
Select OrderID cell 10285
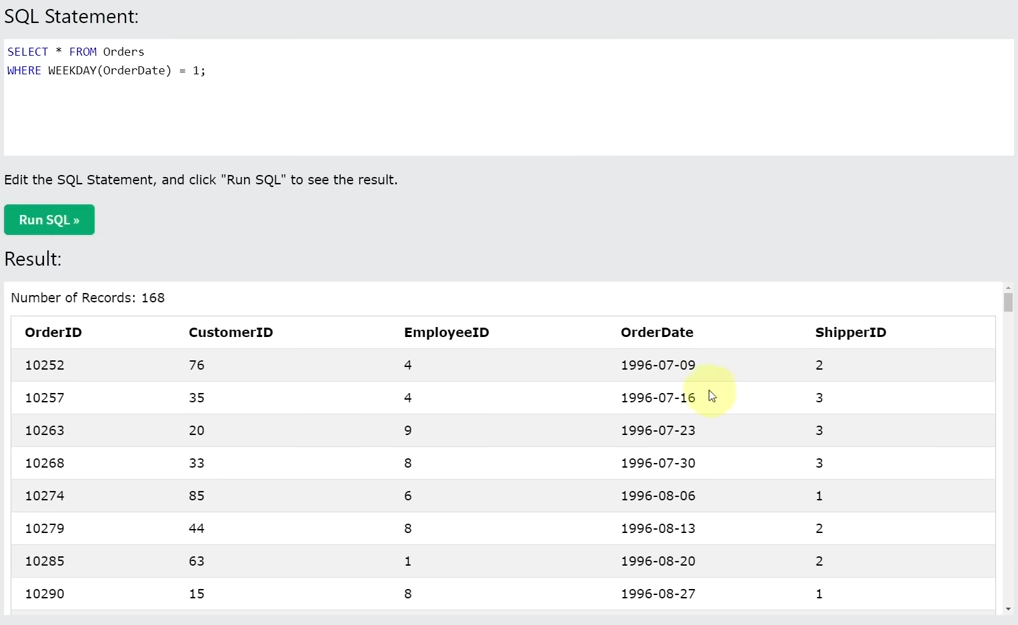[45, 561]
